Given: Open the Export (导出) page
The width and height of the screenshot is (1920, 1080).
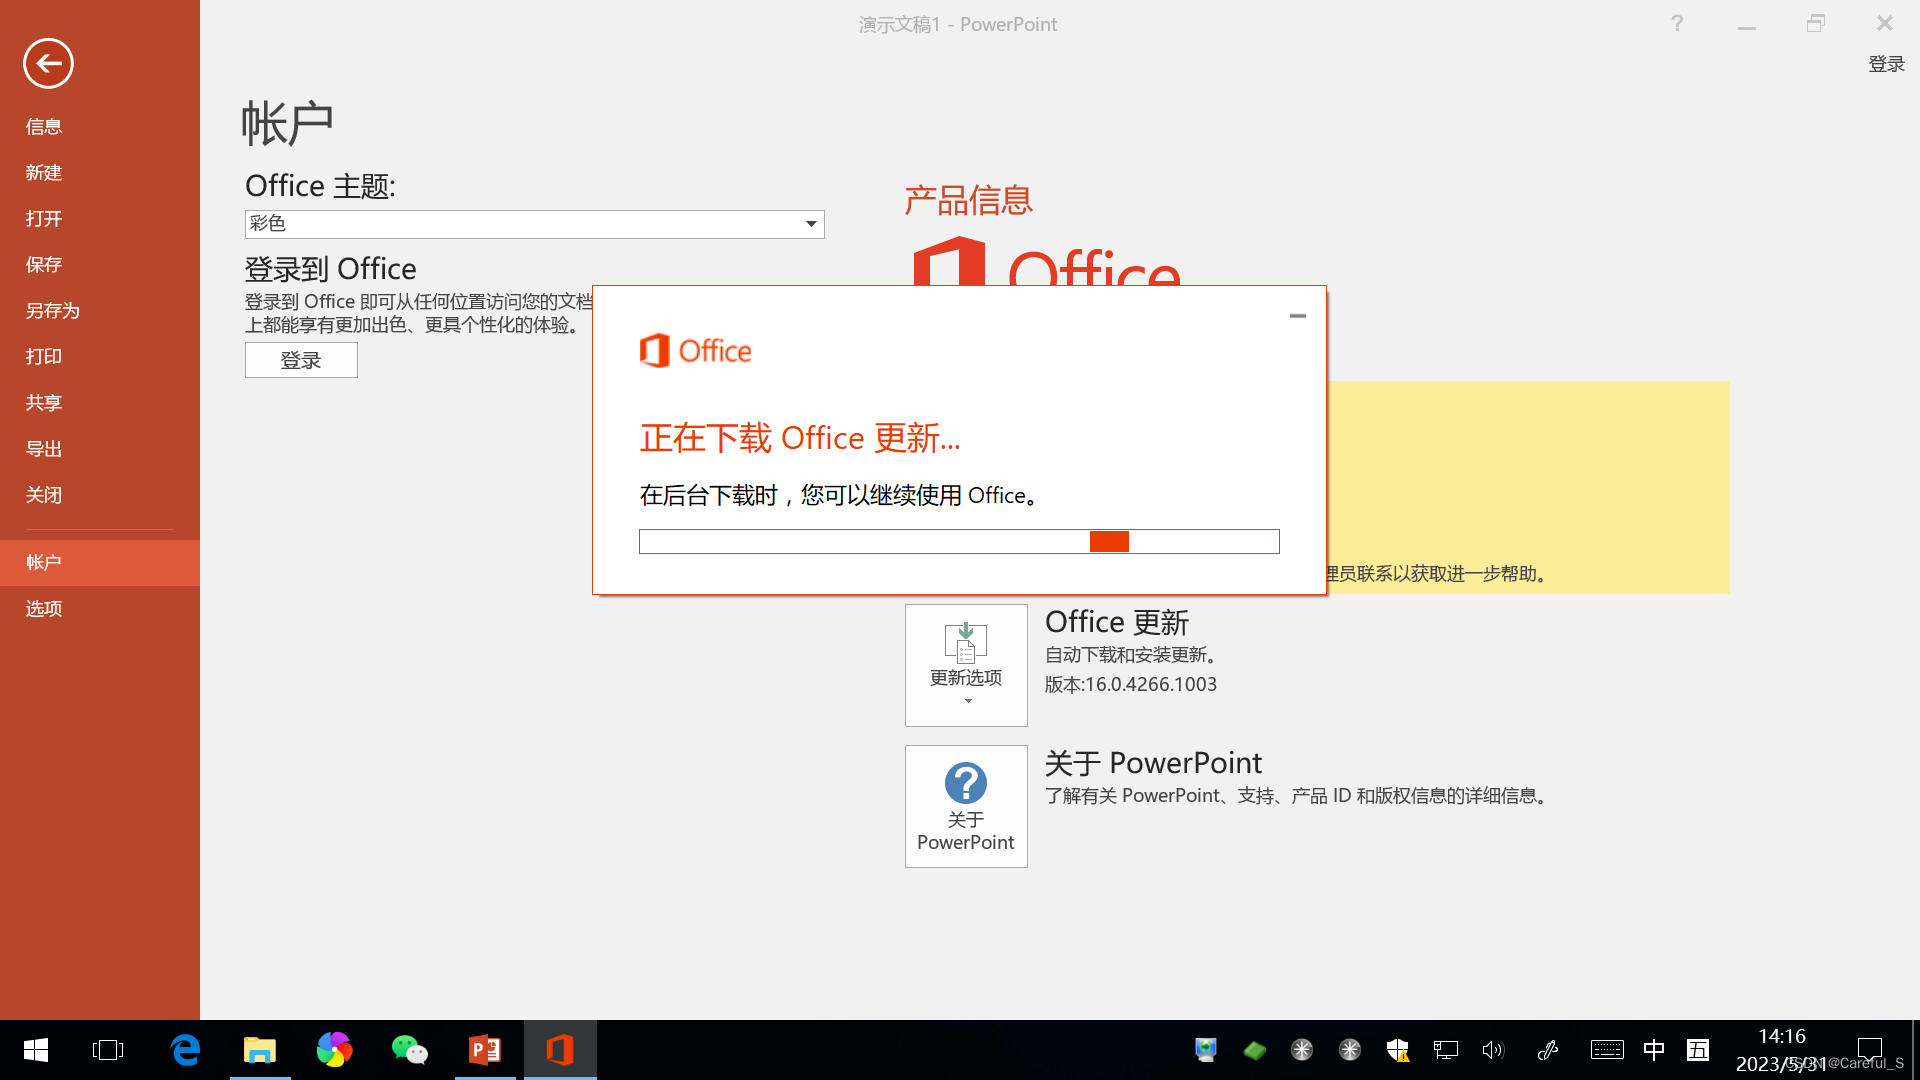Looking at the screenshot, I should tap(44, 449).
